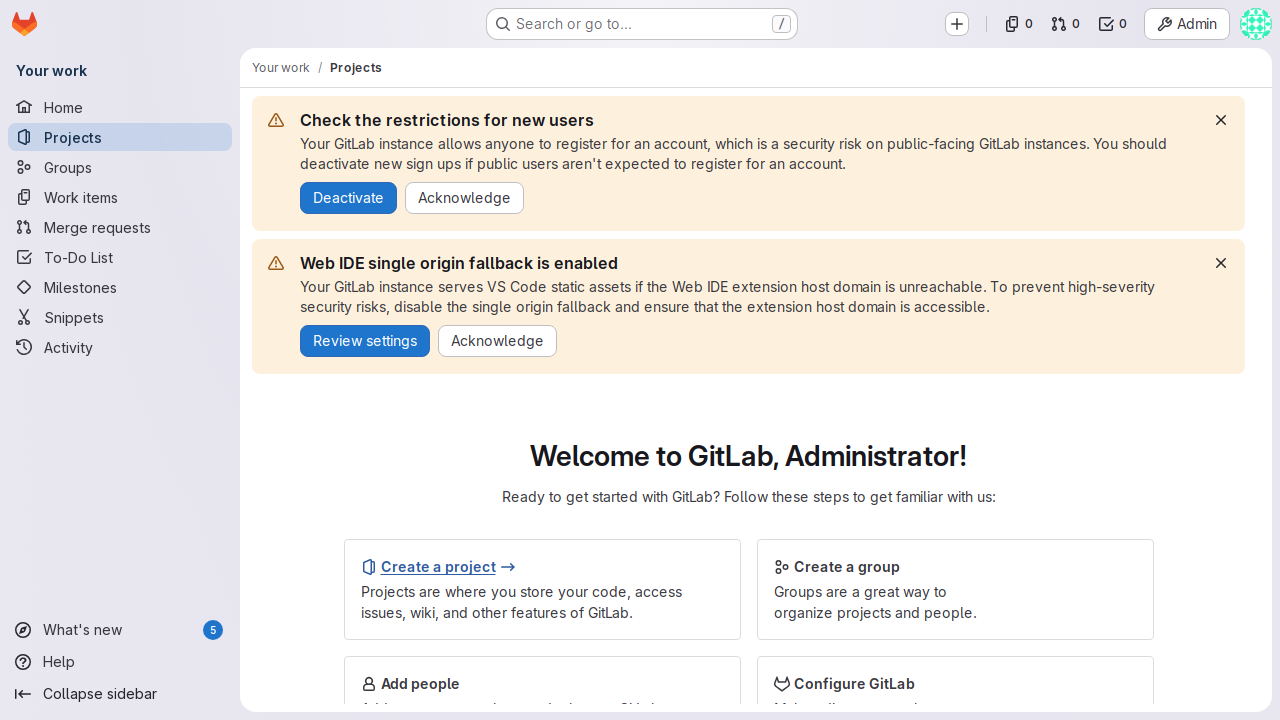The height and width of the screenshot is (720, 1280).
Task: Click the Groups icon in sidebar
Action: pyautogui.click(x=24, y=167)
